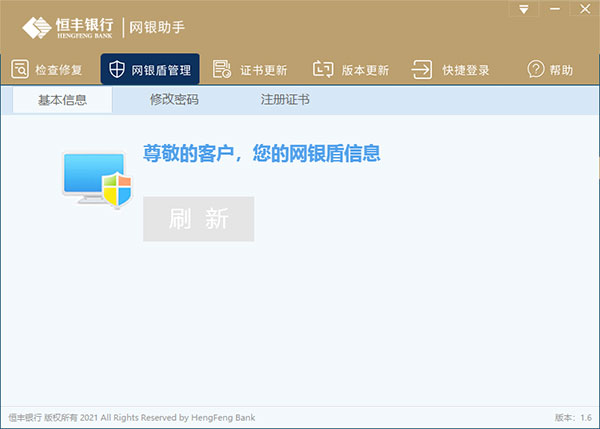Click the 证书更新 certificate icon
The width and height of the screenshot is (600, 429).
pyautogui.click(x=222, y=69)
